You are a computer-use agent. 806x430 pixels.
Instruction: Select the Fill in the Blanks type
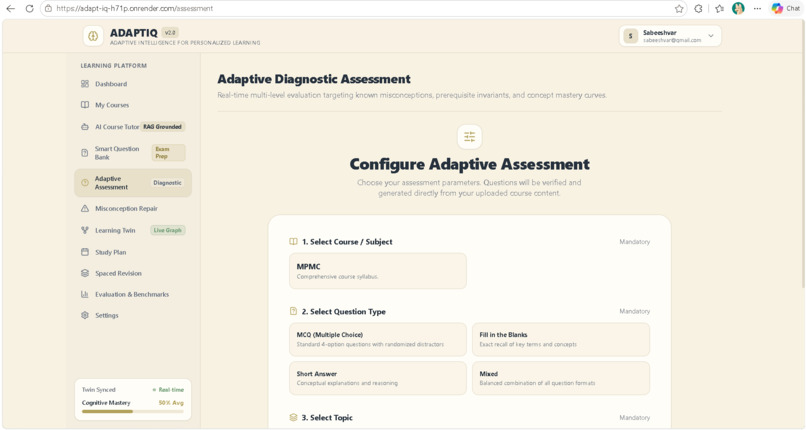tap(561, 339)
